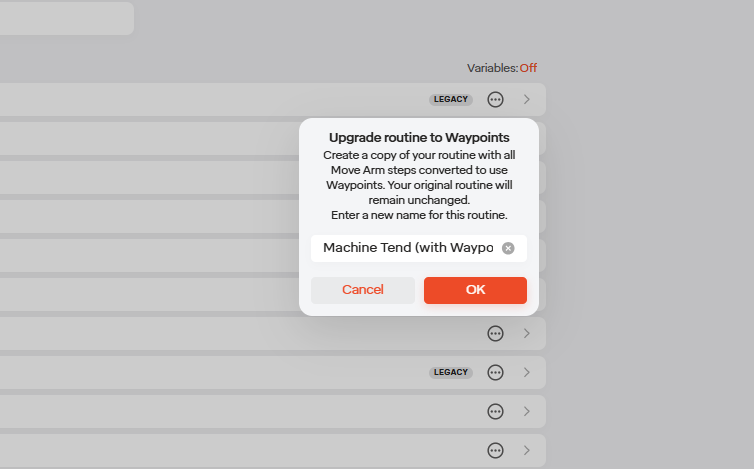Screen dimensions: 754x469
Task: Expand the lower LEGACY routine with its chevron
Action: [x=527, y=372]
